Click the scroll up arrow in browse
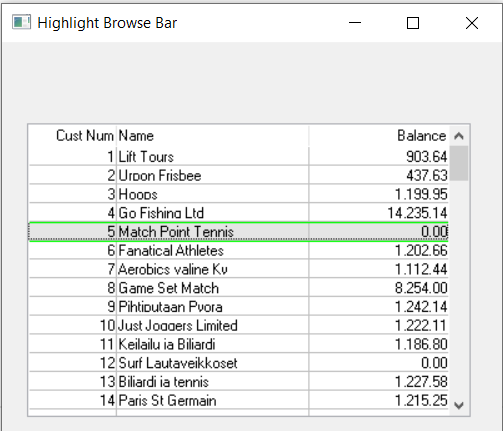 coord(459,136)
